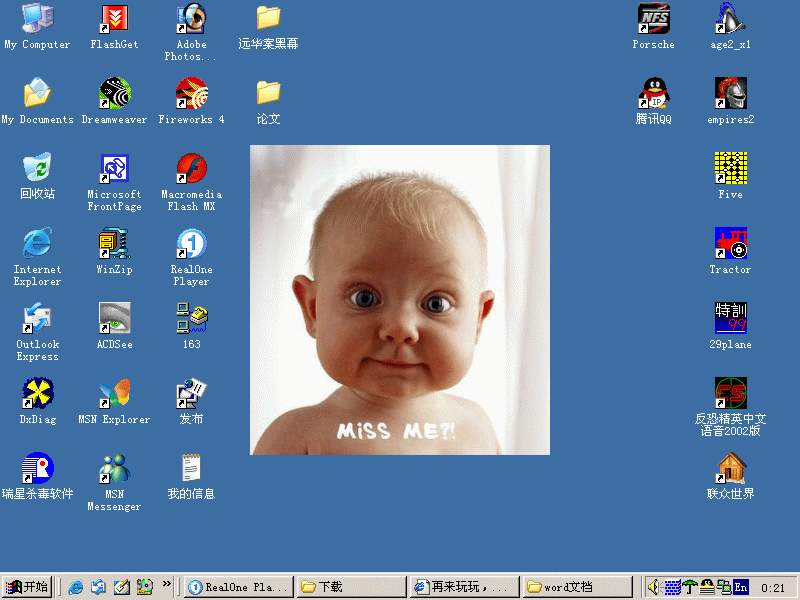Open the Adobe Photoshop desktop shortcut
The width and height of the screenshot is (800, 600).
(x=191, y=19)
